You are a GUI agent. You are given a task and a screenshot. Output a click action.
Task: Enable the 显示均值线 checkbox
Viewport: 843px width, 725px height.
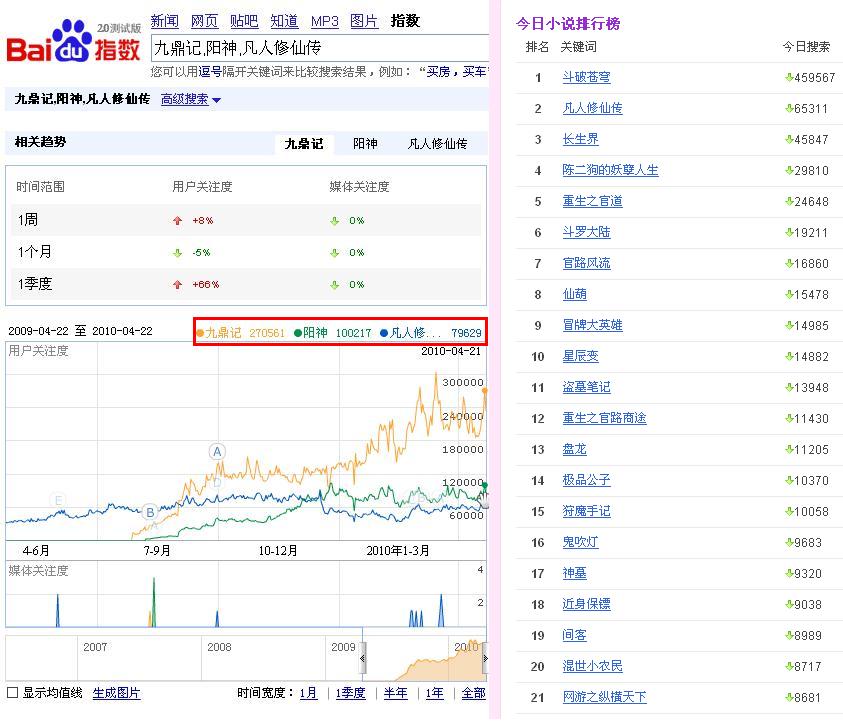coord(13,693)
